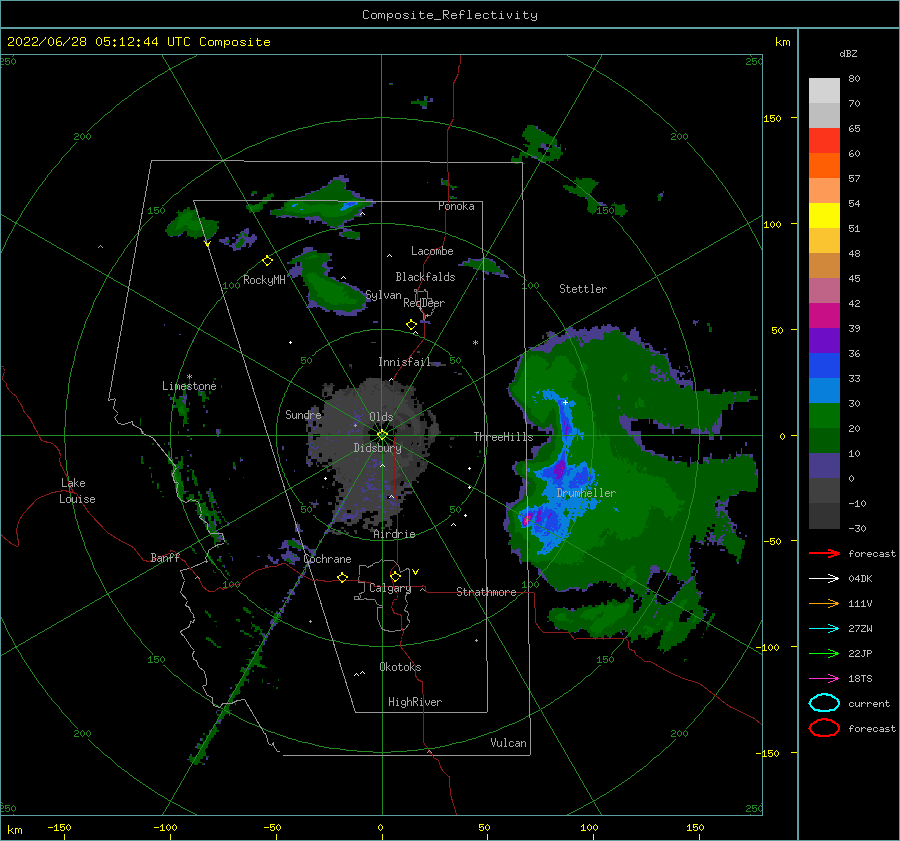Click the Airdrie label
The image size is (900, 841).
(394, 534)
